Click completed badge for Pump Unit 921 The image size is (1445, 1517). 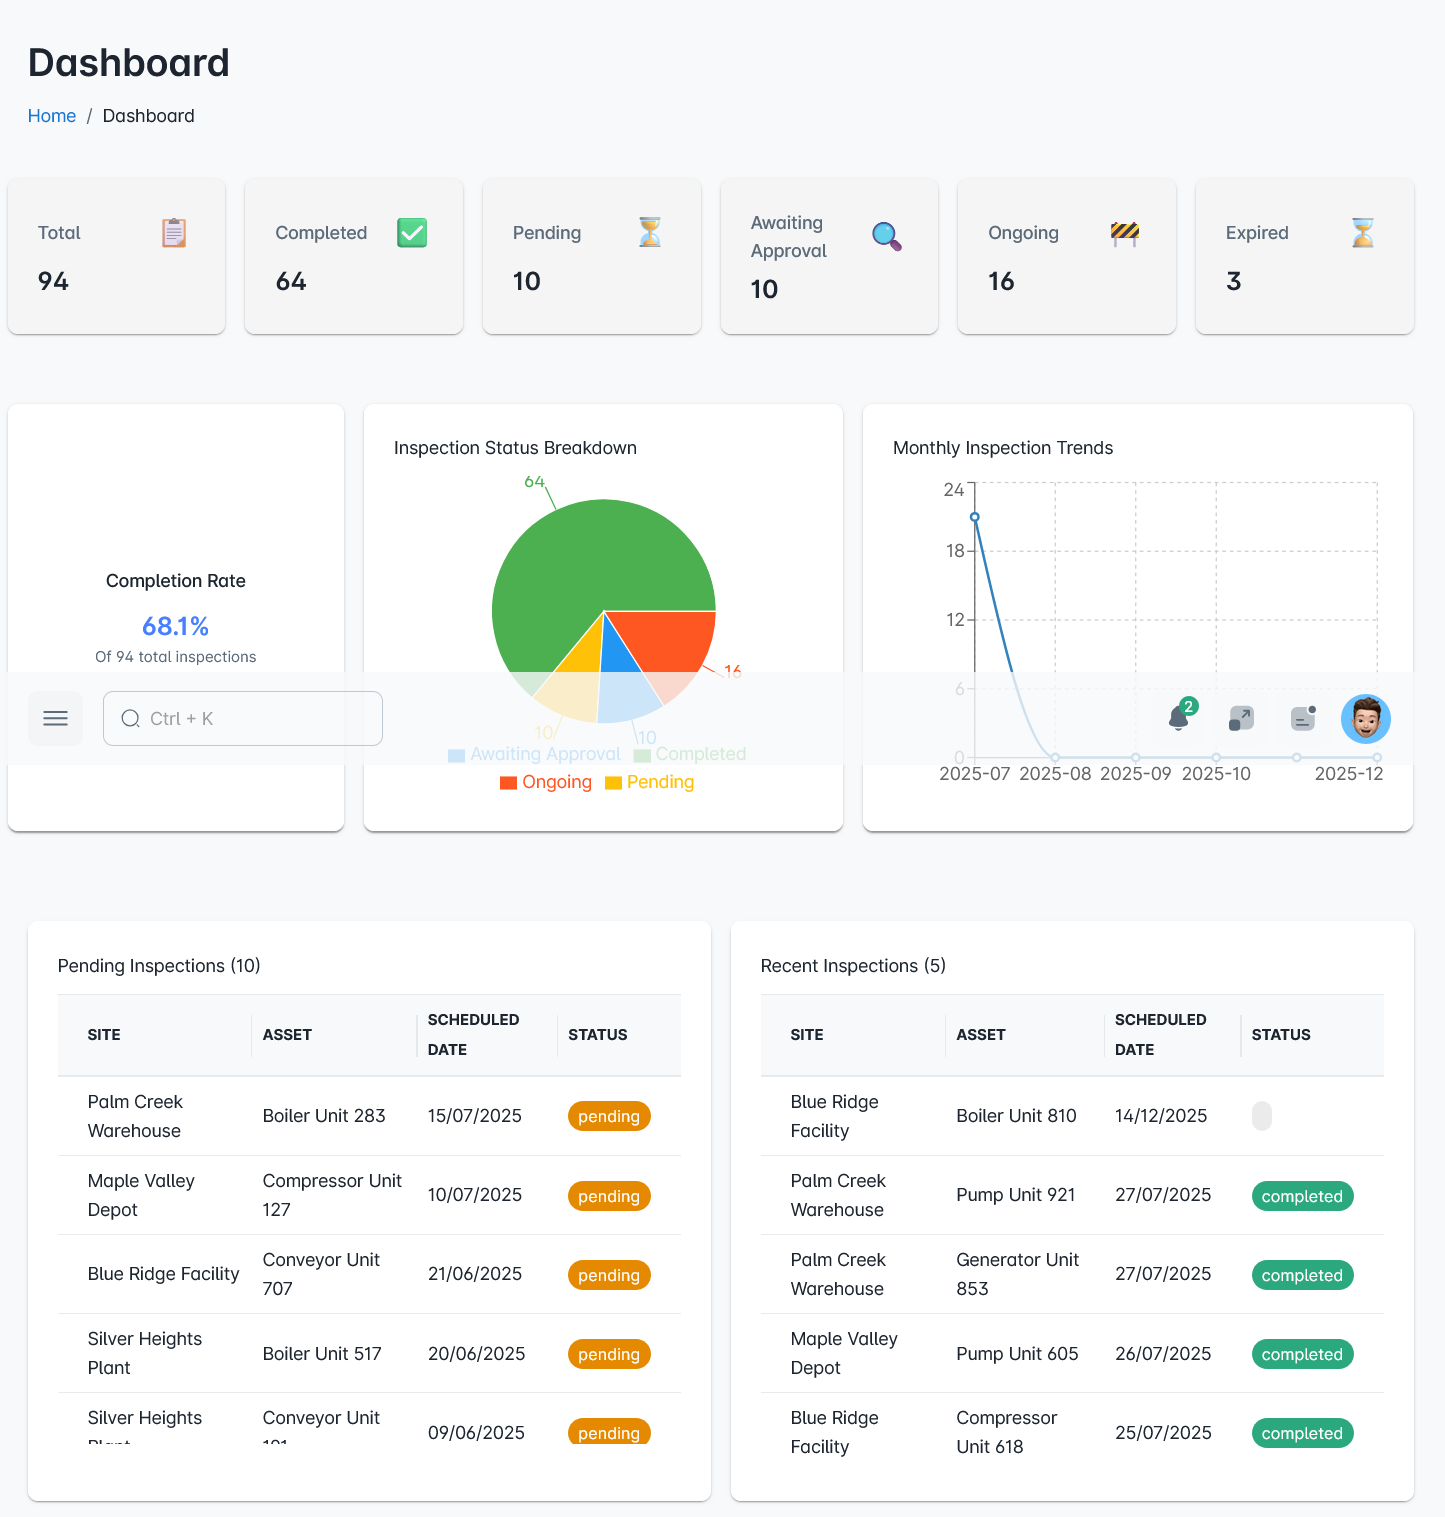[1302, 1196]
